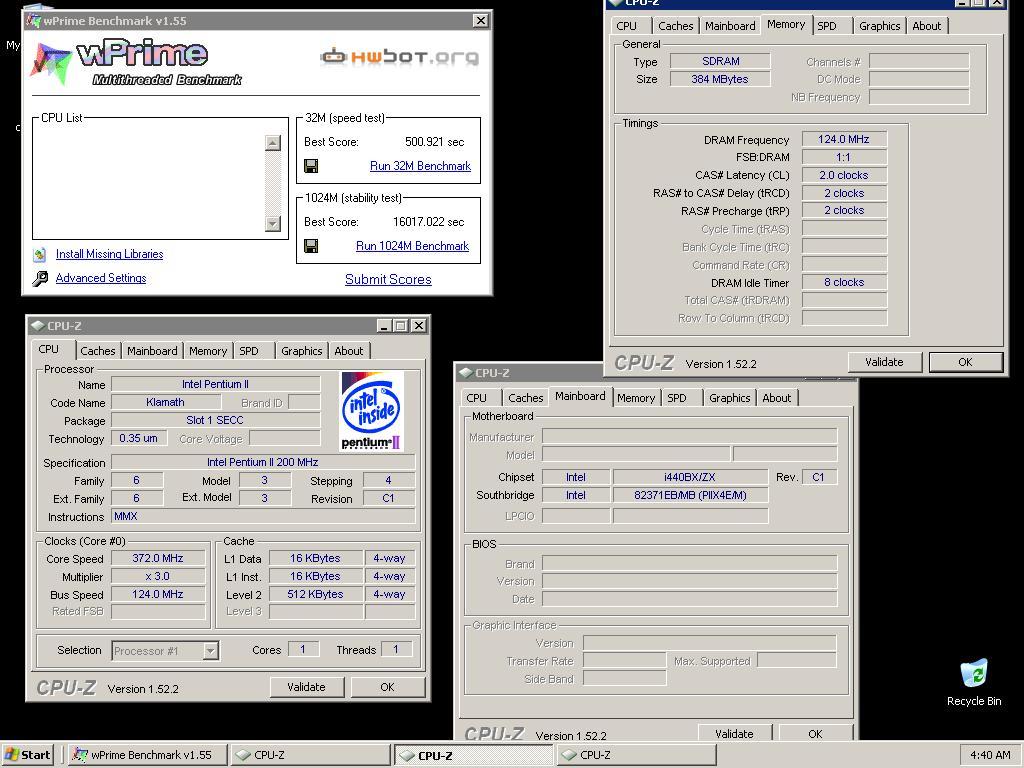Select Caches tab in CPU-Z Memory window
Image resolution: width=1024 pixels, height=768 pixels.
[675, 26]
